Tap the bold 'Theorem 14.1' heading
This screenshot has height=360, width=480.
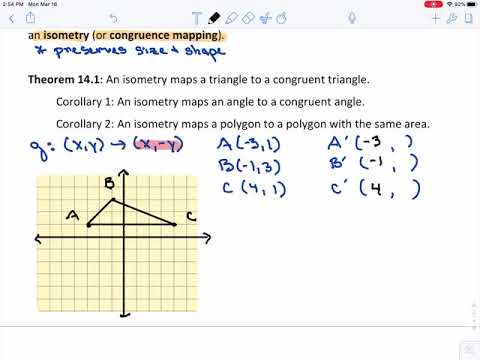[x=64, y=80]
